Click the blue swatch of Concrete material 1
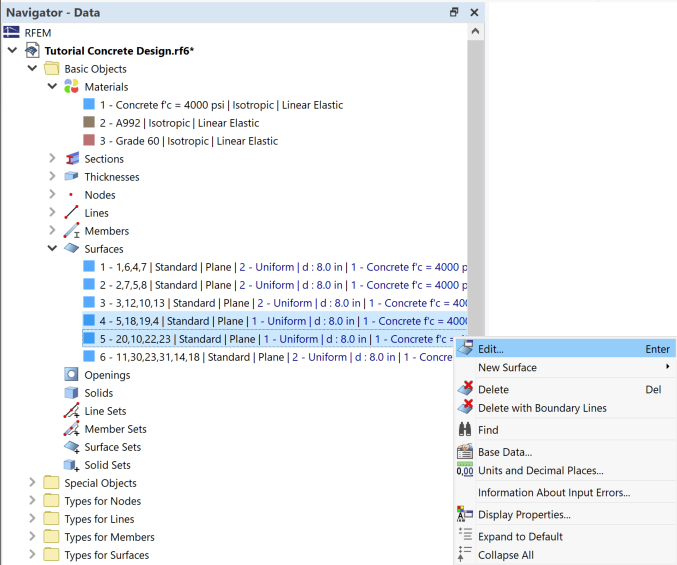The height and width of the screenshot is (565, 677). pos(89,104)
